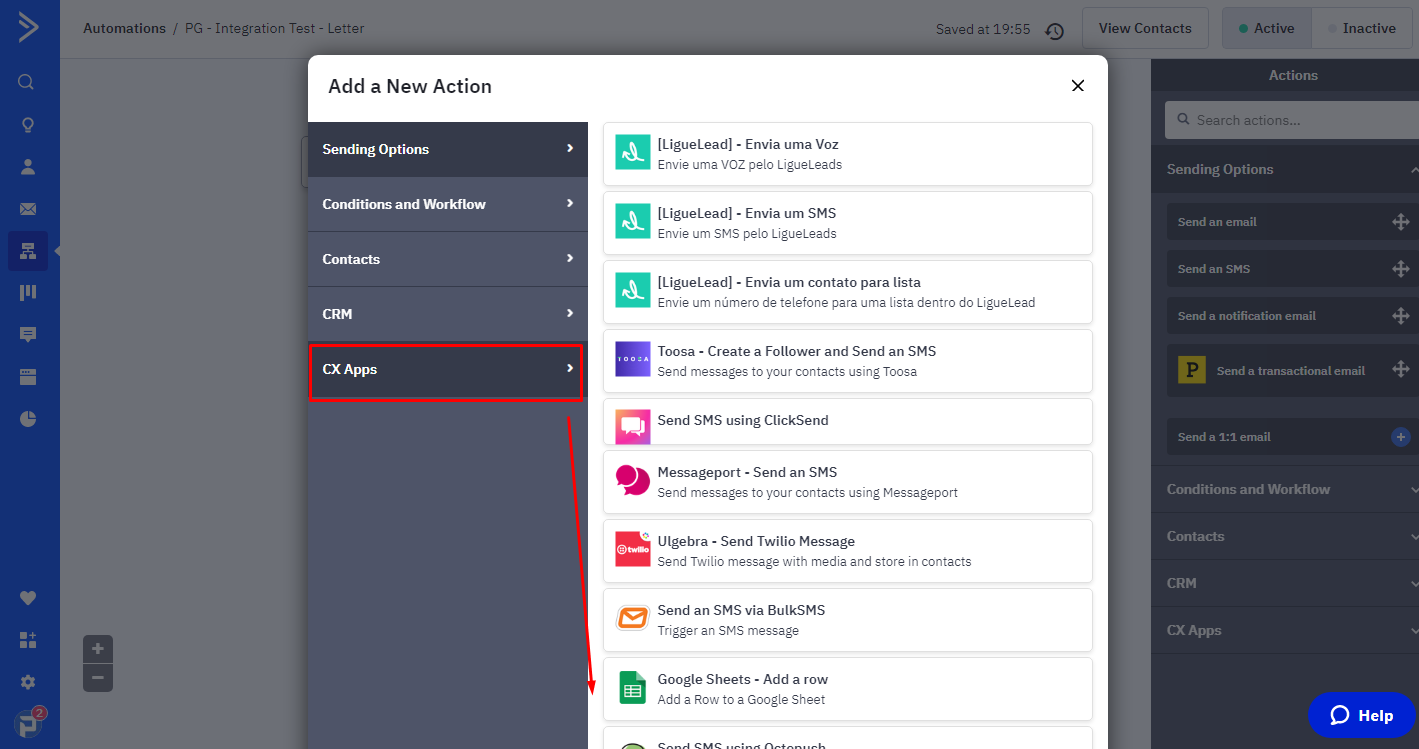The image size is (1419, 749).
Task: Click the search magnifier icon in left sidebar
Action: (27, 82)
